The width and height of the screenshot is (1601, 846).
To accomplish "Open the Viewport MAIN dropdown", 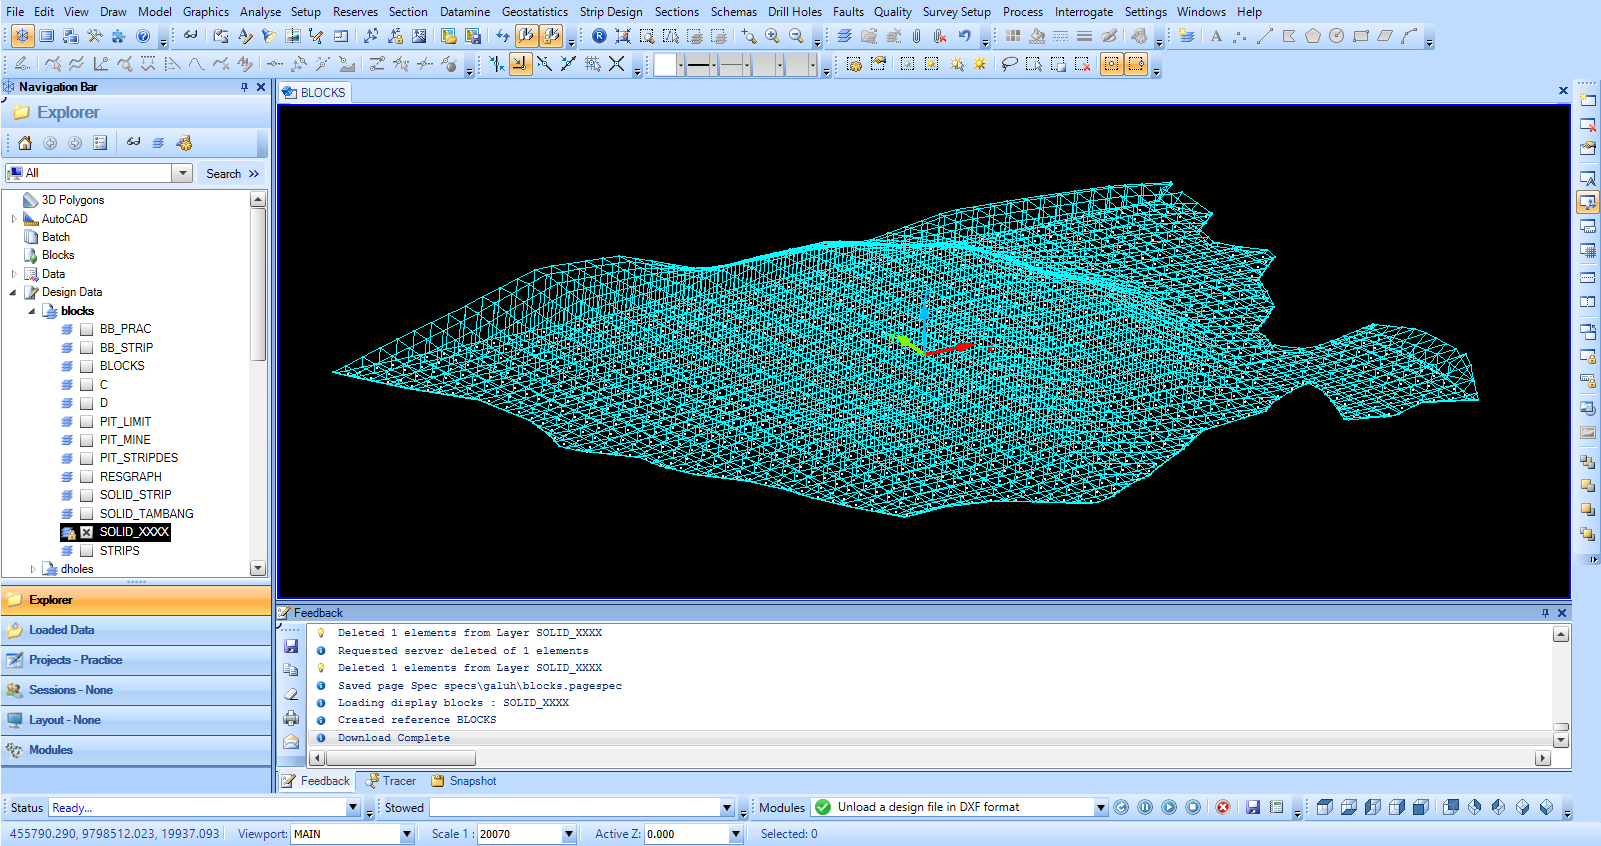I will click(x=406, y=834).
